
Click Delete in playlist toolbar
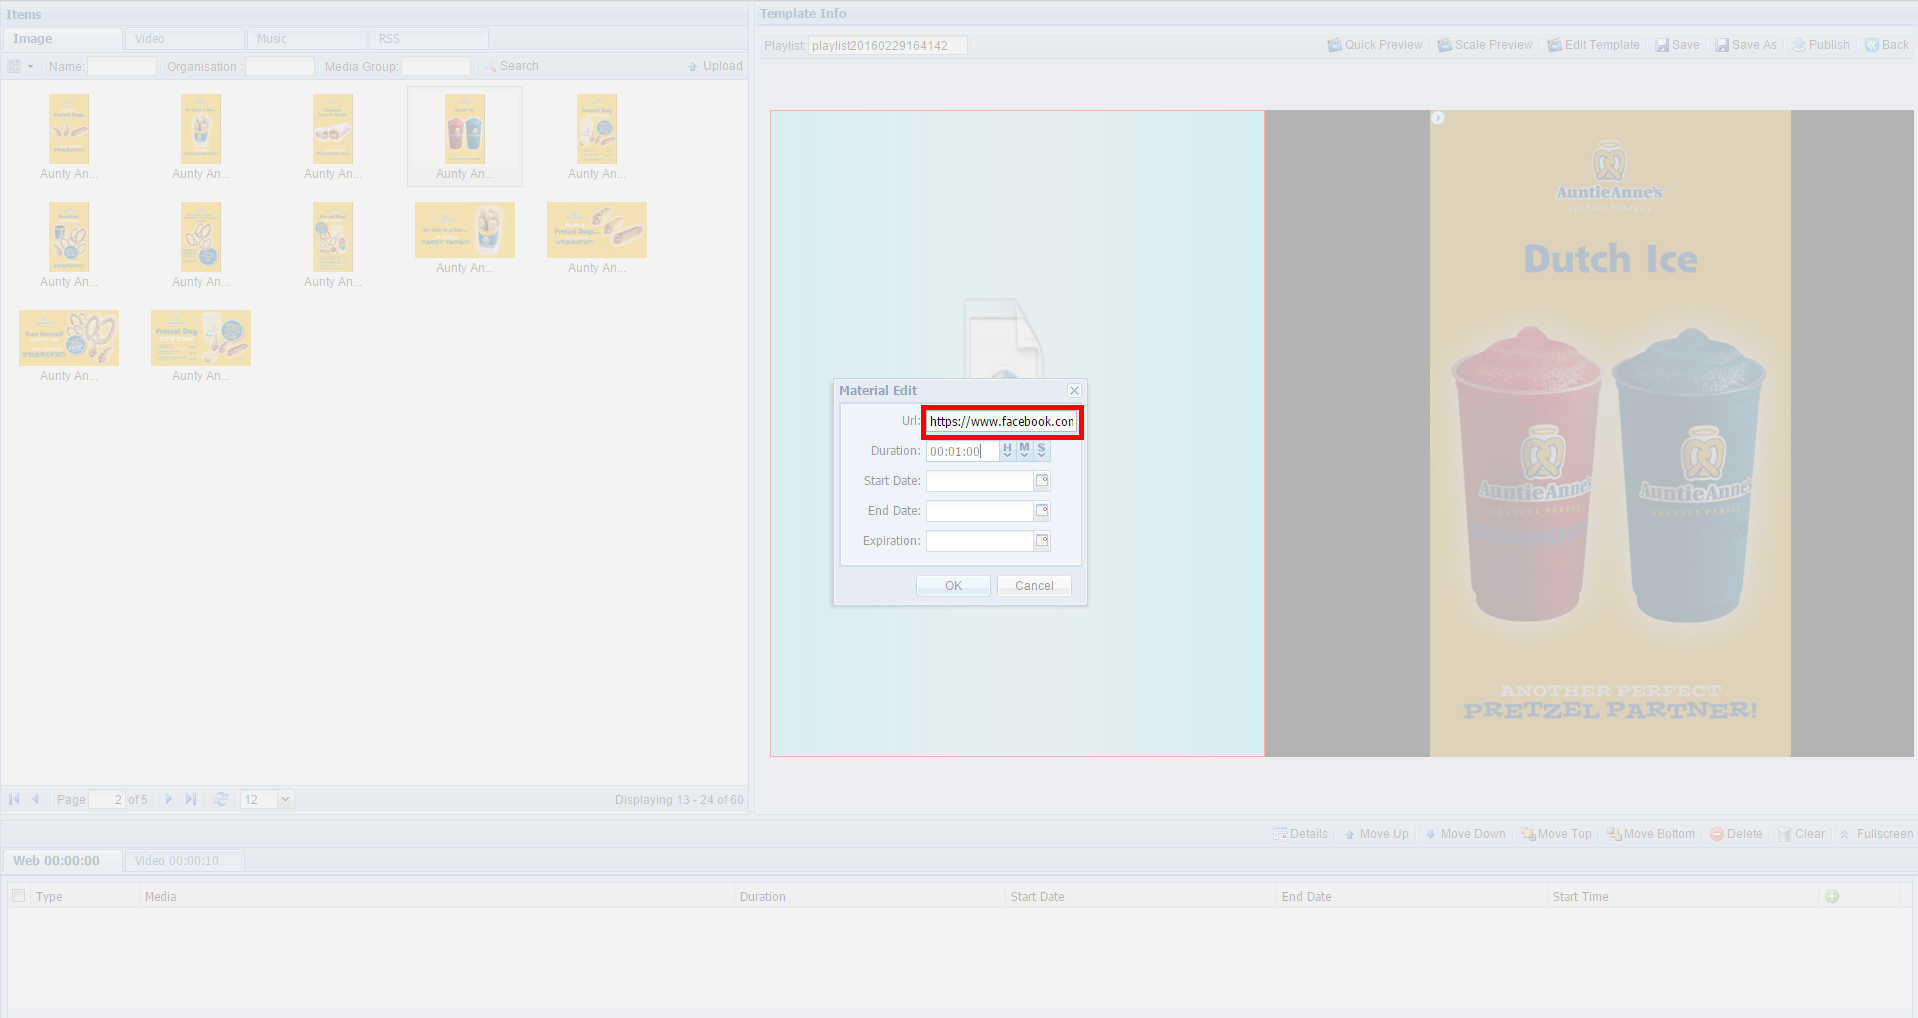click(x=1736, y=834)
